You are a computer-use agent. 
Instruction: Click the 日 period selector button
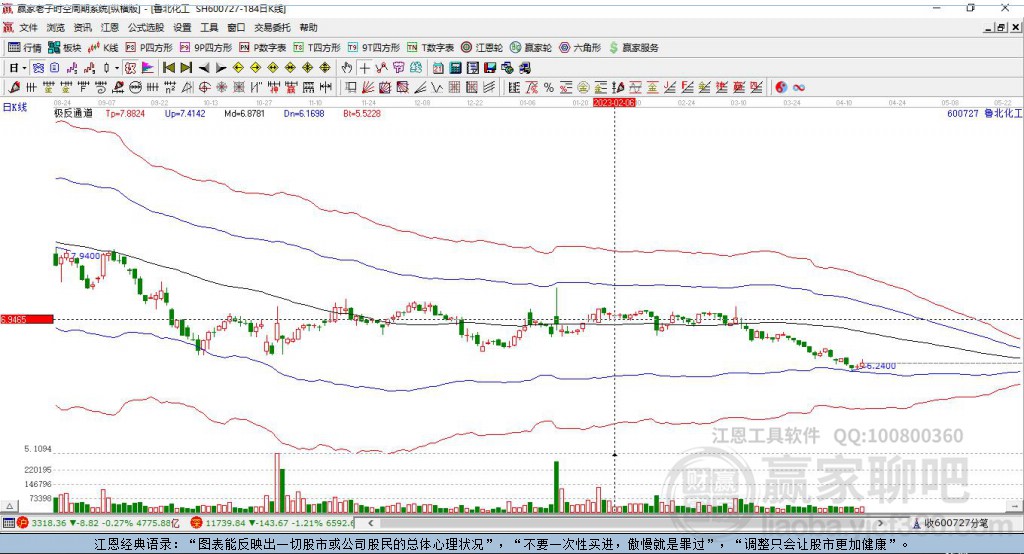pos(14,67)
